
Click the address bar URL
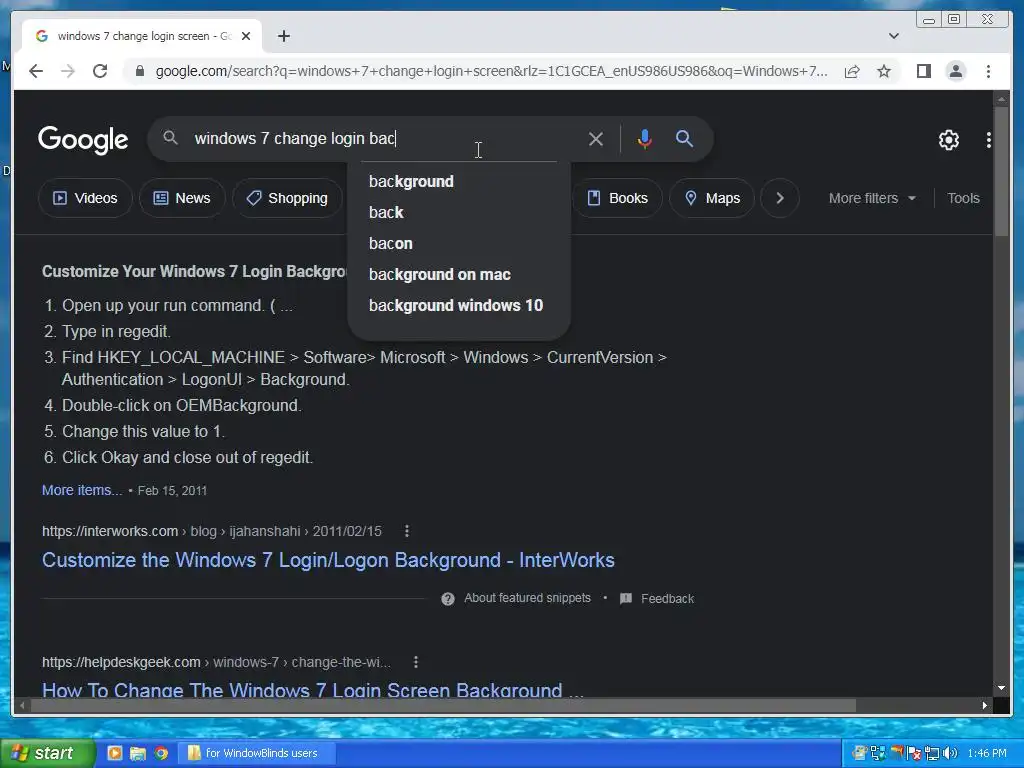491,71
